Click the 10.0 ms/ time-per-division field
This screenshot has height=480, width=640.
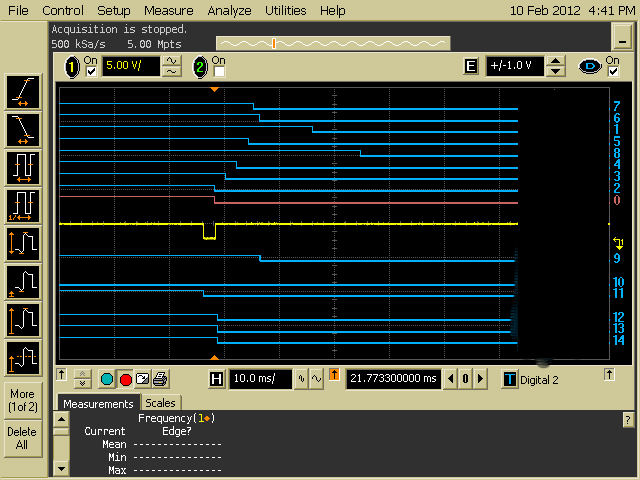261,379
